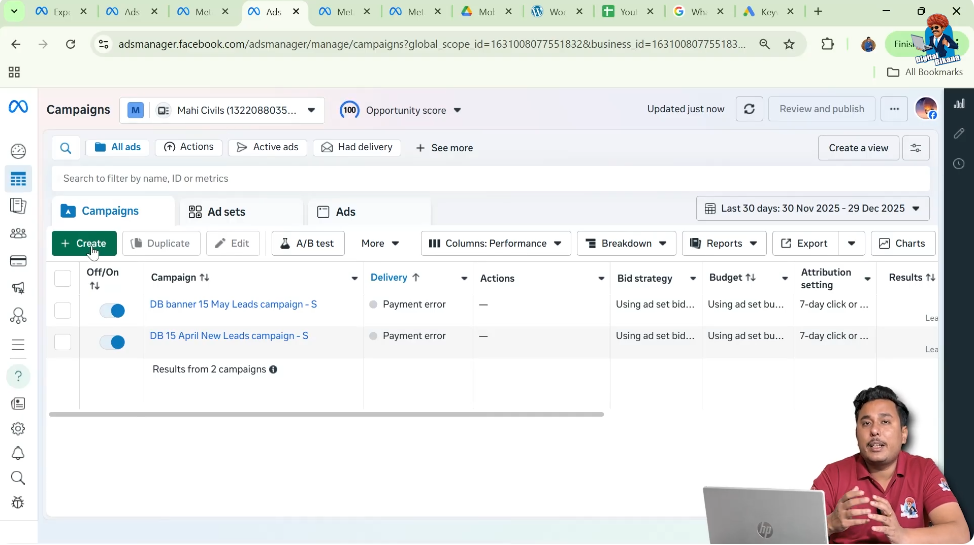Toggle off DB banner 15 May campaign
This screenshot has height=545, width=974.
(112, 311)
